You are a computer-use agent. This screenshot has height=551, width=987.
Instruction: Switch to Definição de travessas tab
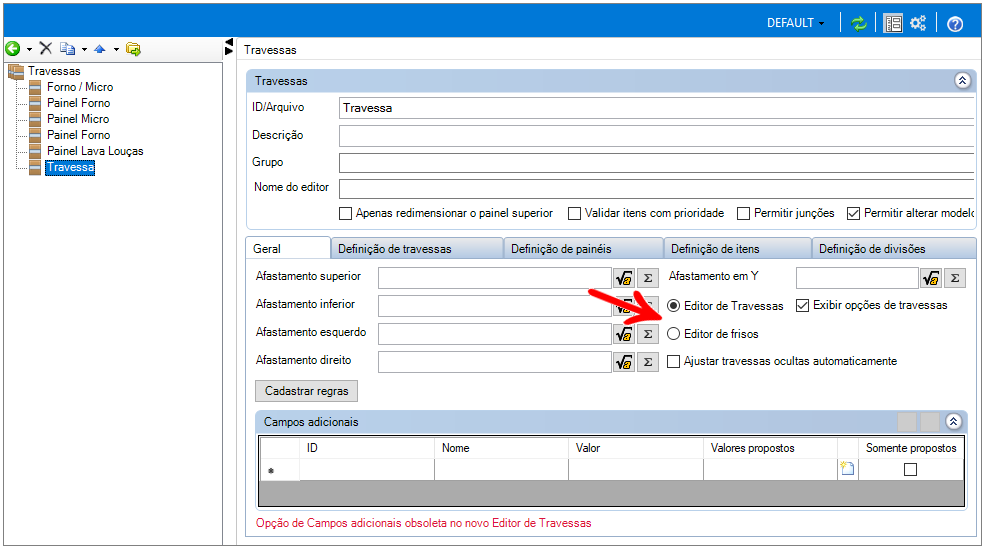415,249
